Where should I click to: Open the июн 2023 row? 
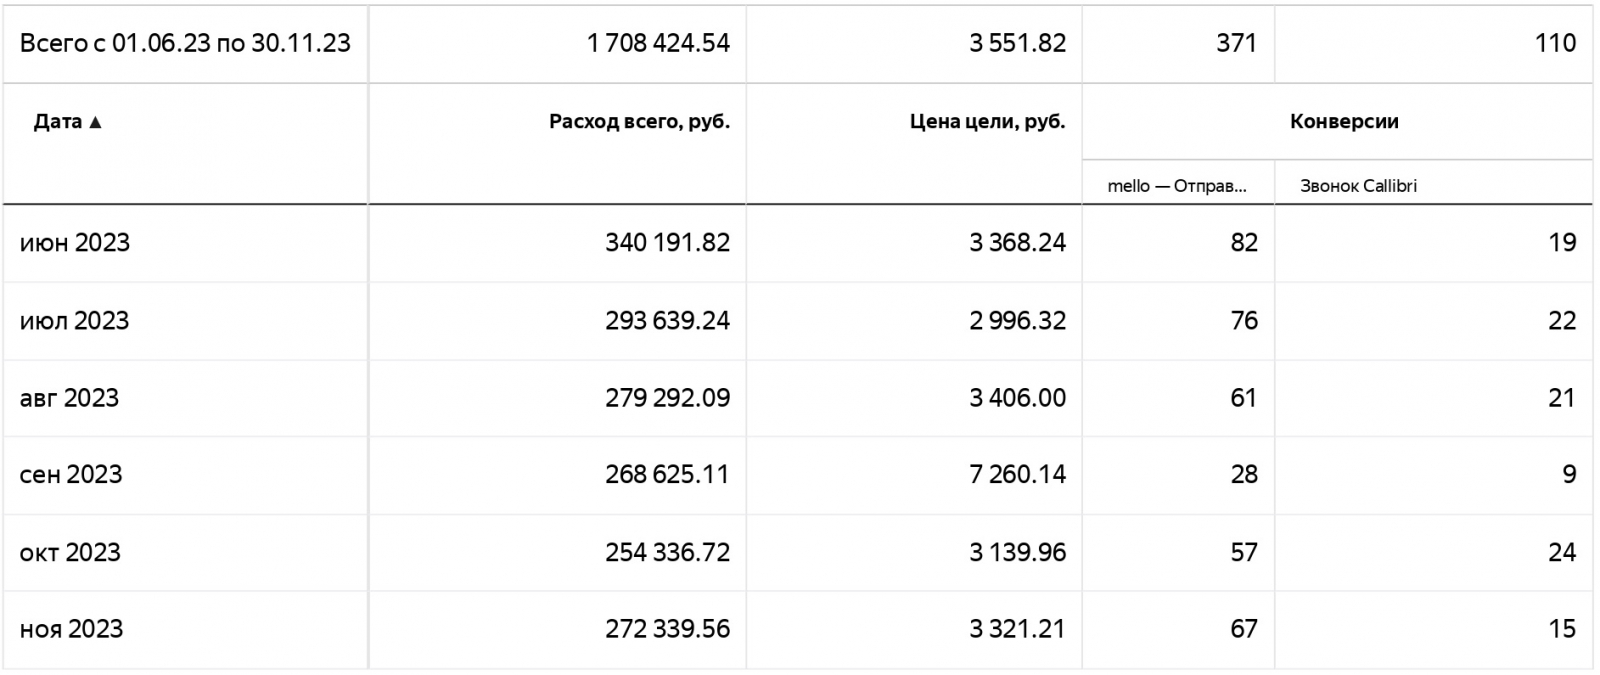[75, 243]
